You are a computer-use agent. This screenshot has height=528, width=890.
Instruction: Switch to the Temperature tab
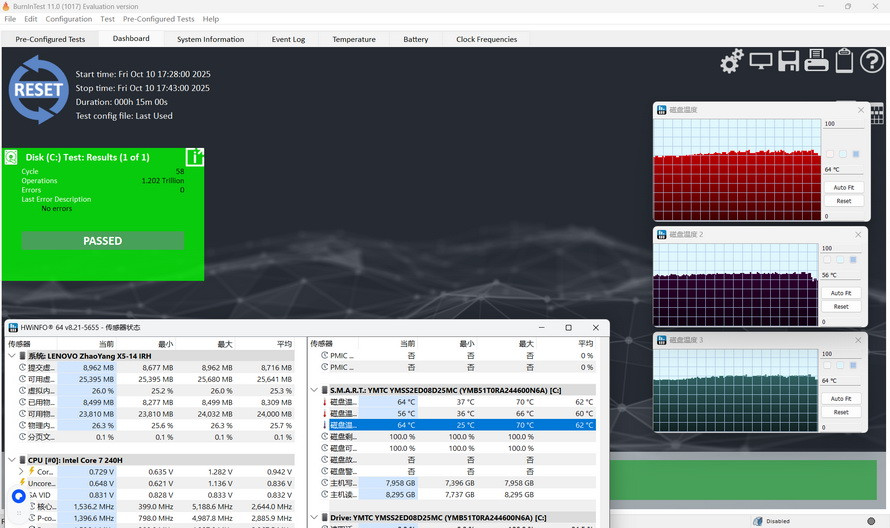point(354,39)
